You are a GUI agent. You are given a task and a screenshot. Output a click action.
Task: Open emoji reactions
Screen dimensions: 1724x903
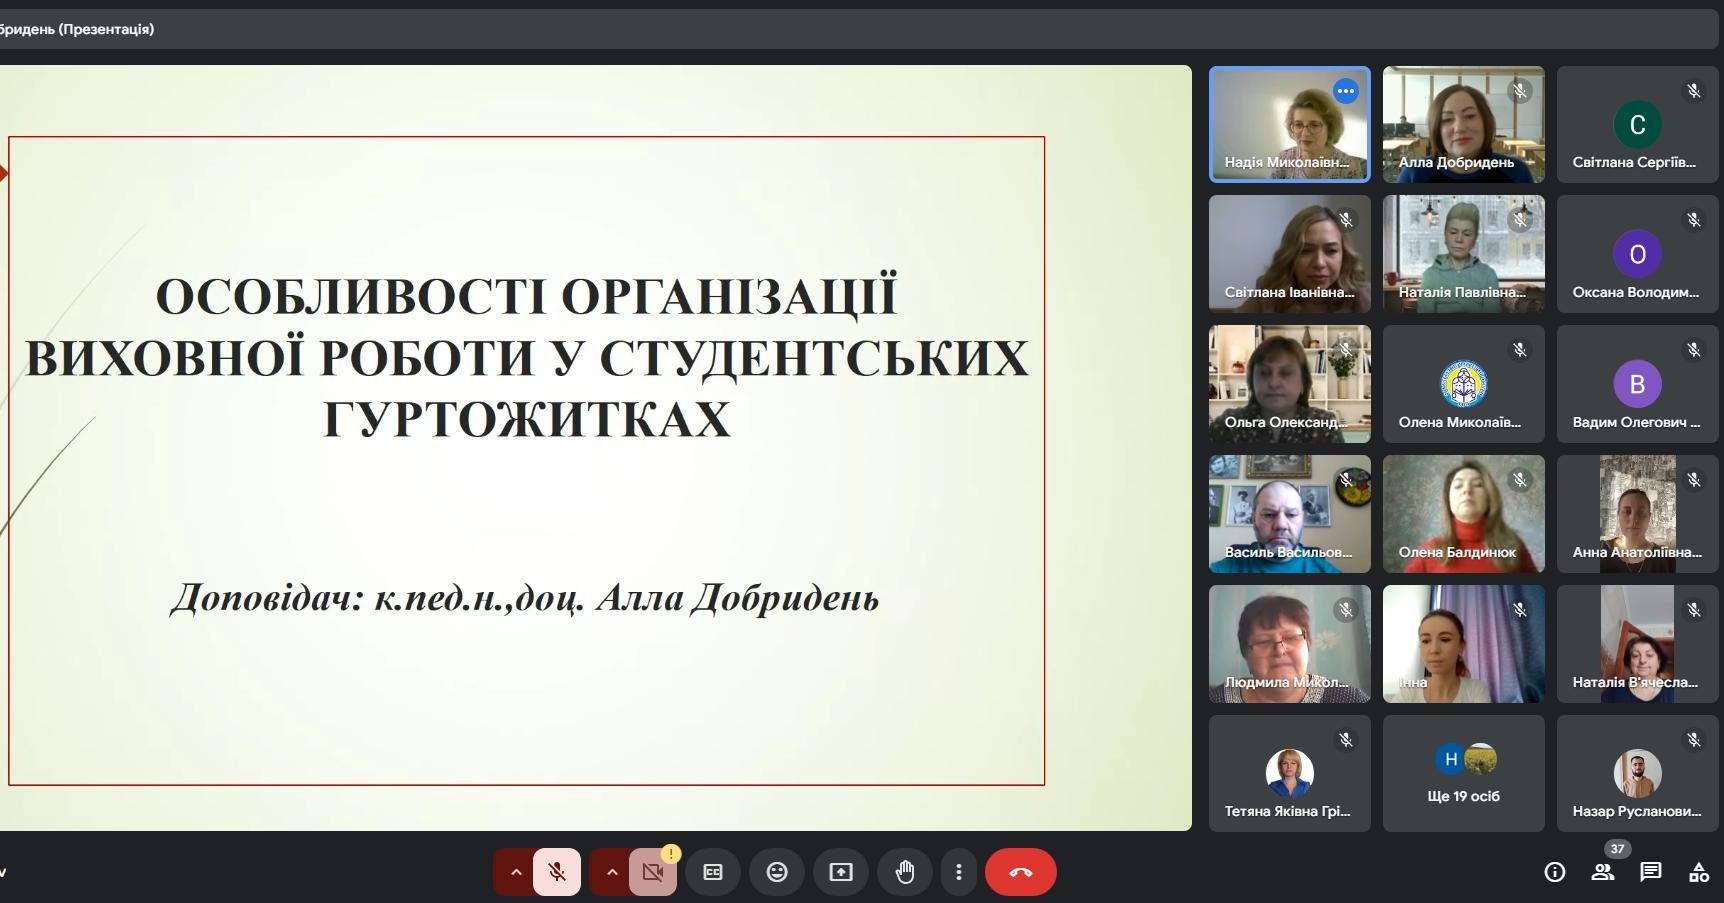pos(777,872)
